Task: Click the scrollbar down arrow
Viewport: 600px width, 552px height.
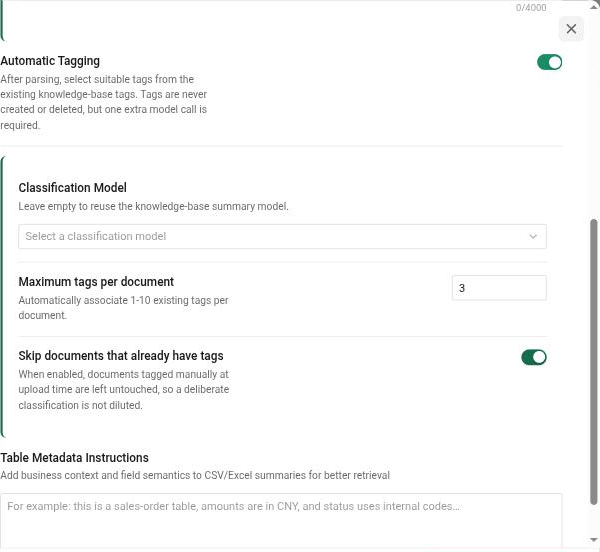Action: tap(593, 540)
